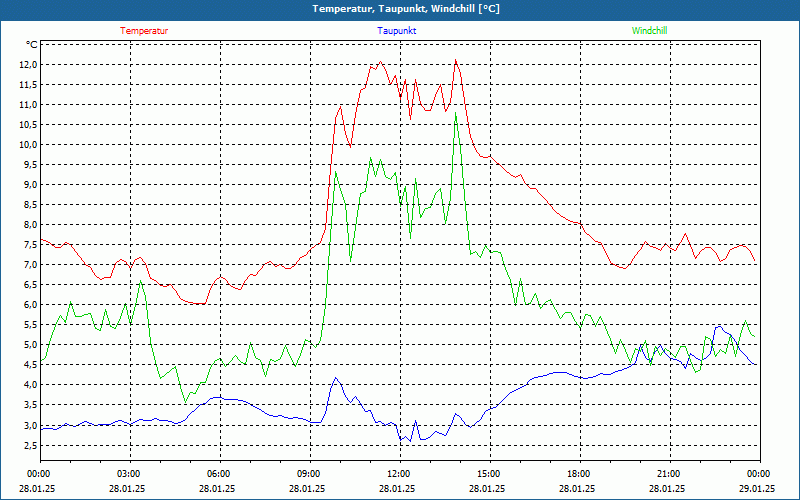This screenshot has height=500, width=800.
Task: Click the '11,5' y-axis value
Action: 28,85
